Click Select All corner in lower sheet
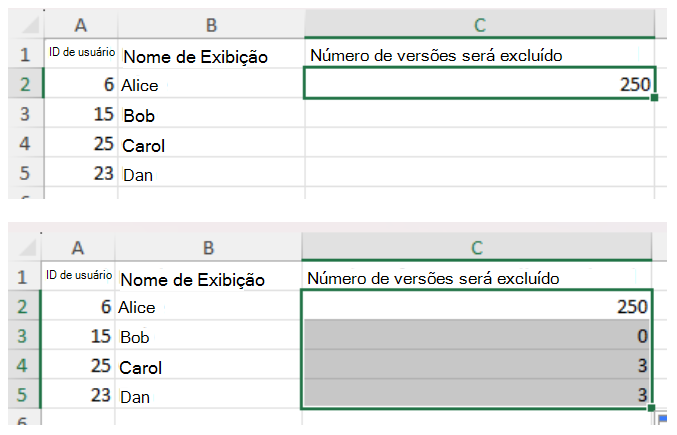 pyautogui.click(x=19, y=246)
